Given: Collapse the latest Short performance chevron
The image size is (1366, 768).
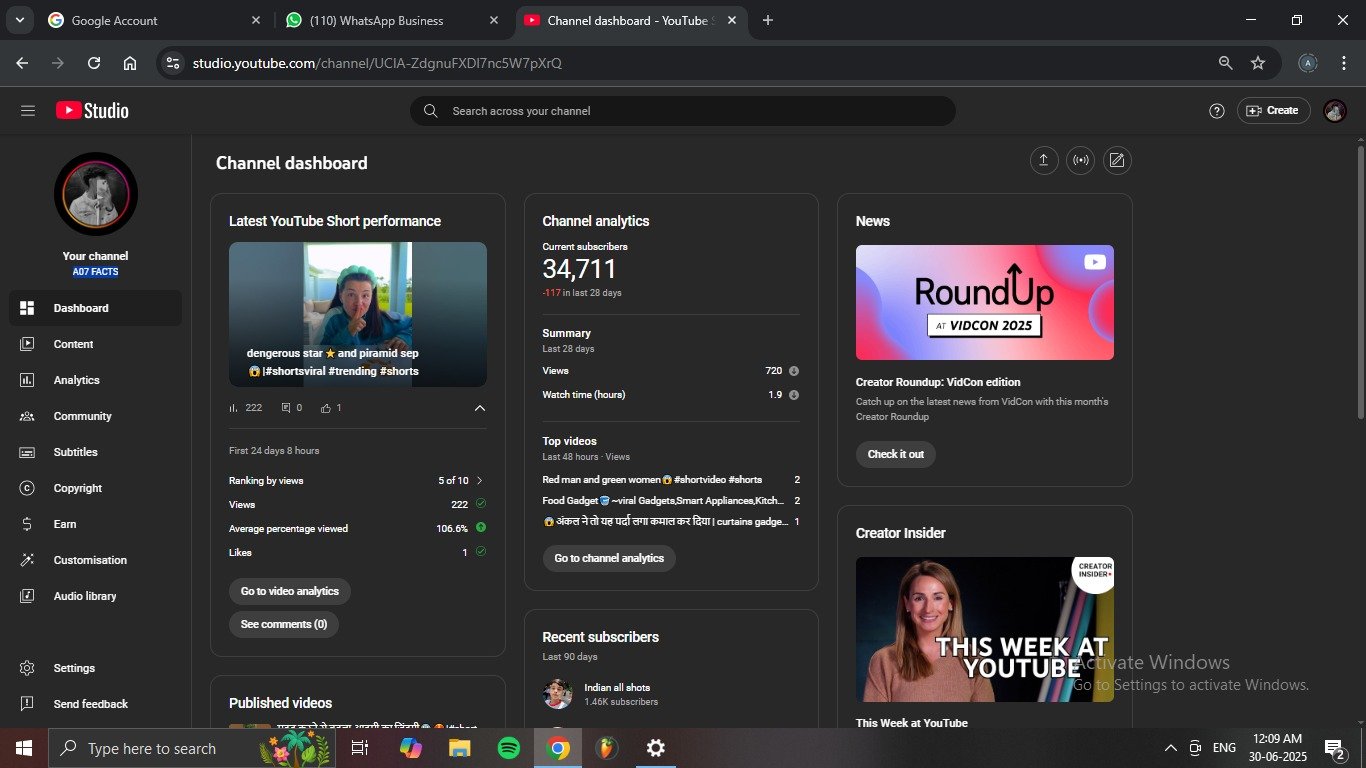Looking at the screenshot, I should pyautogui.click(x=480, y=408).
